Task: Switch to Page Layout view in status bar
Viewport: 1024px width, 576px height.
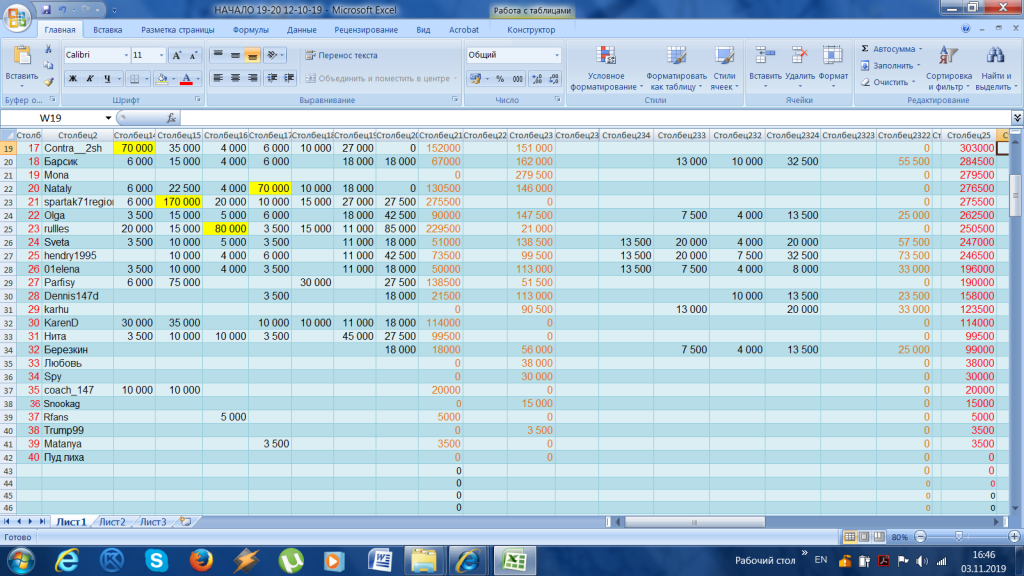Action: (864, 537)
